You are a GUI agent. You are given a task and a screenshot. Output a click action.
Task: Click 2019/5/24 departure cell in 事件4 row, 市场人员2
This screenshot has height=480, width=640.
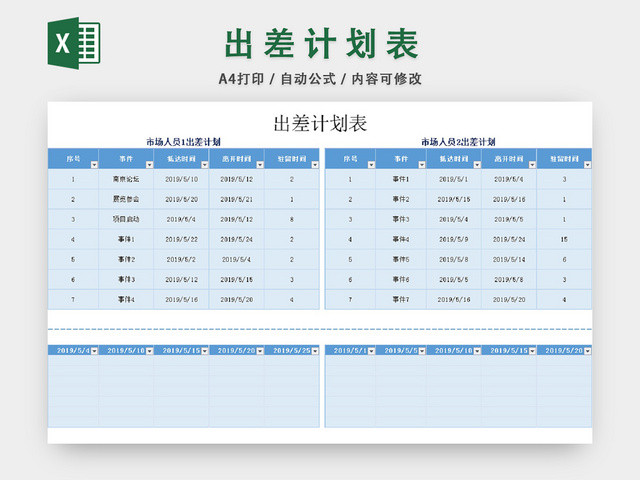click(509, 239)
